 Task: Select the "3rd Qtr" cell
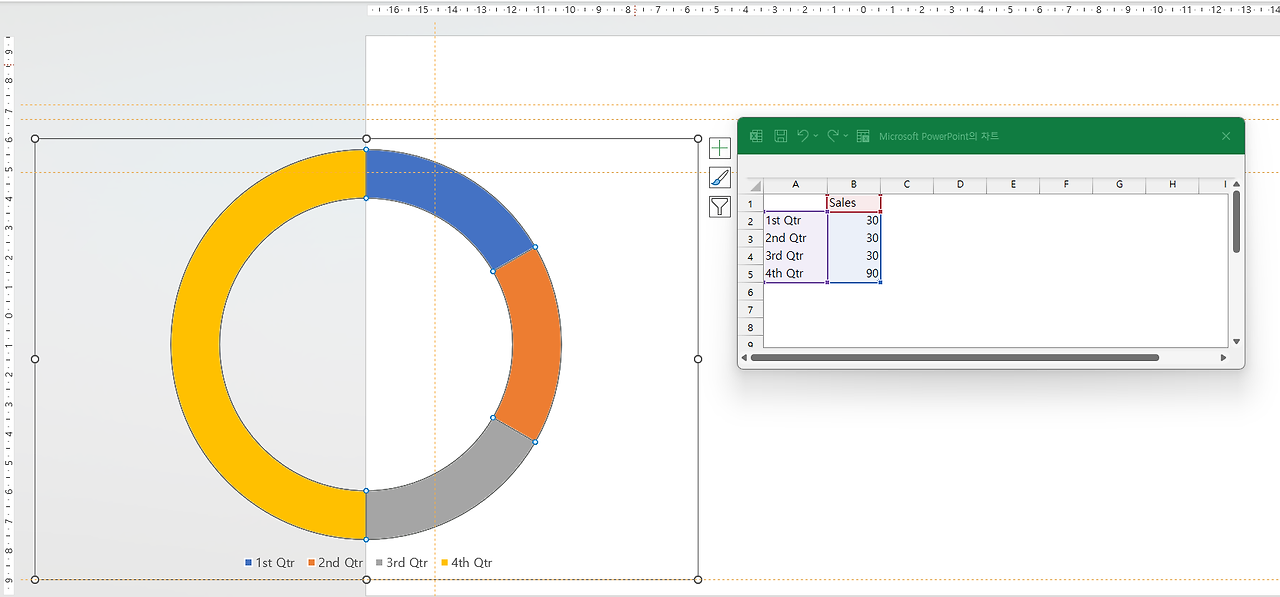click(795, 256)
